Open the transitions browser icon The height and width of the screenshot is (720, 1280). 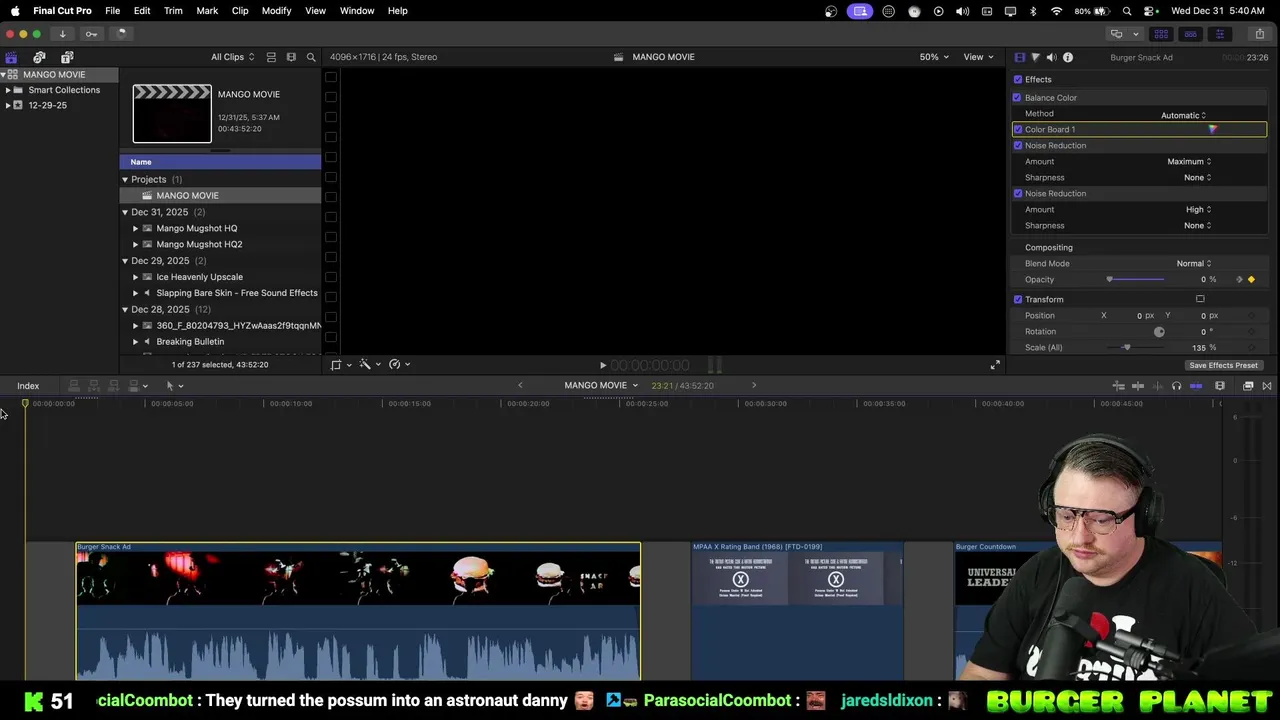[x=1267, y=386]
